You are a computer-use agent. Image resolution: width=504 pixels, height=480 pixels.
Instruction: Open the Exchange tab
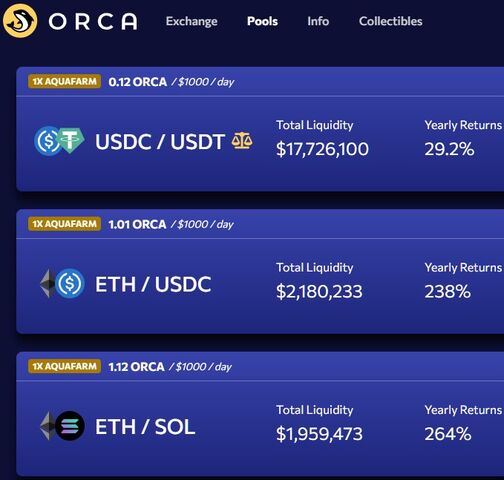pos(192,21)
